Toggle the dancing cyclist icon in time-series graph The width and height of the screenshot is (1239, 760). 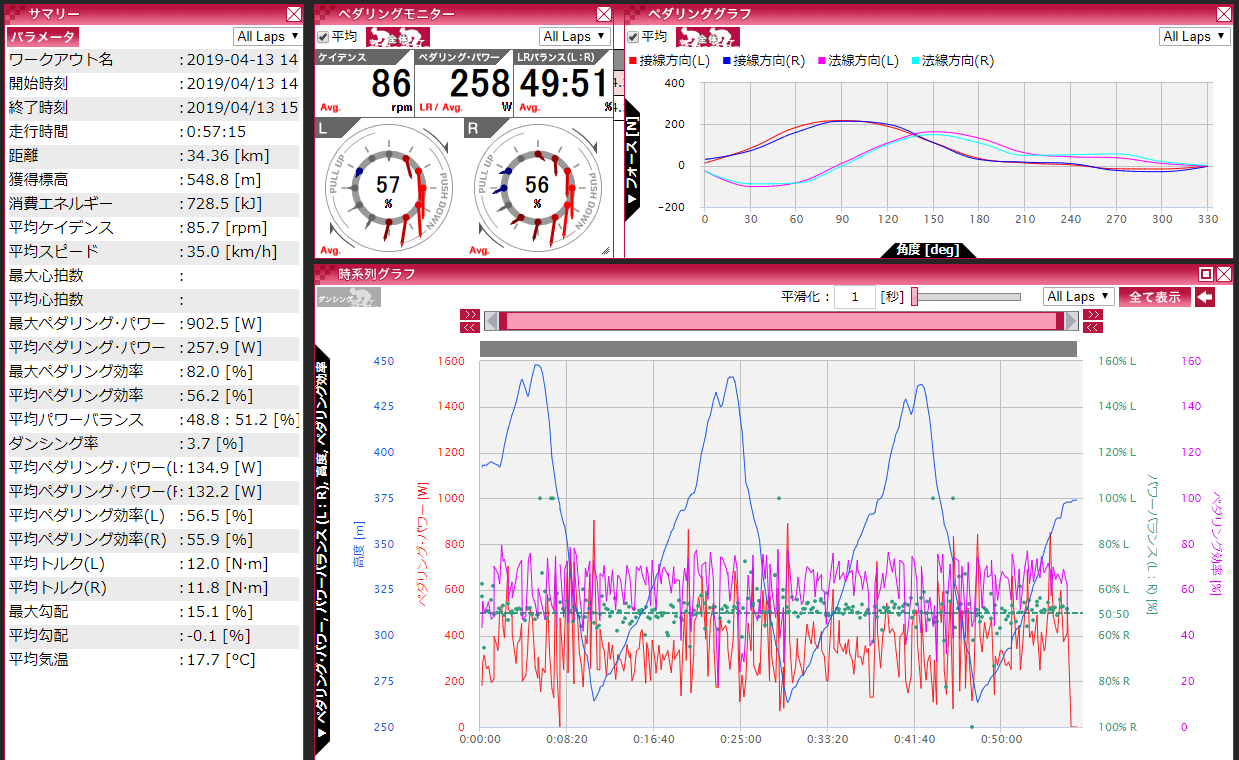[x=349, y=297]
